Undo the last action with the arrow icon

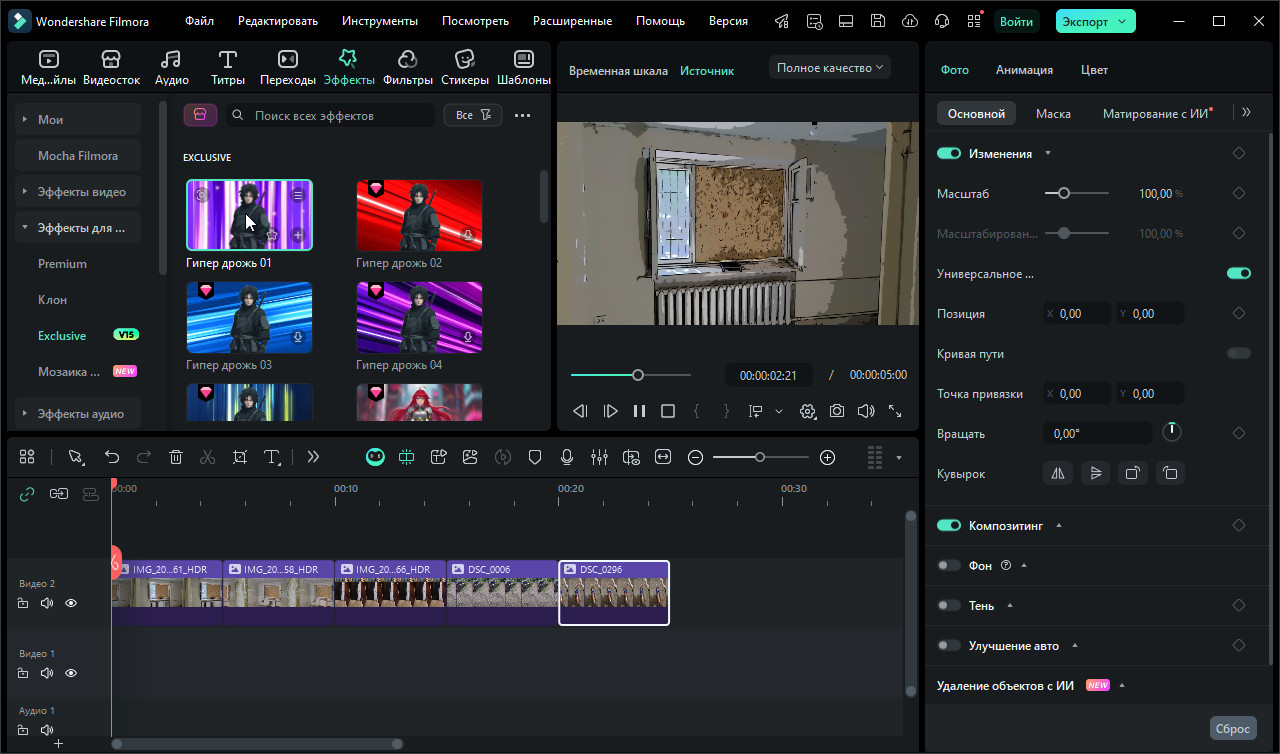112,457
